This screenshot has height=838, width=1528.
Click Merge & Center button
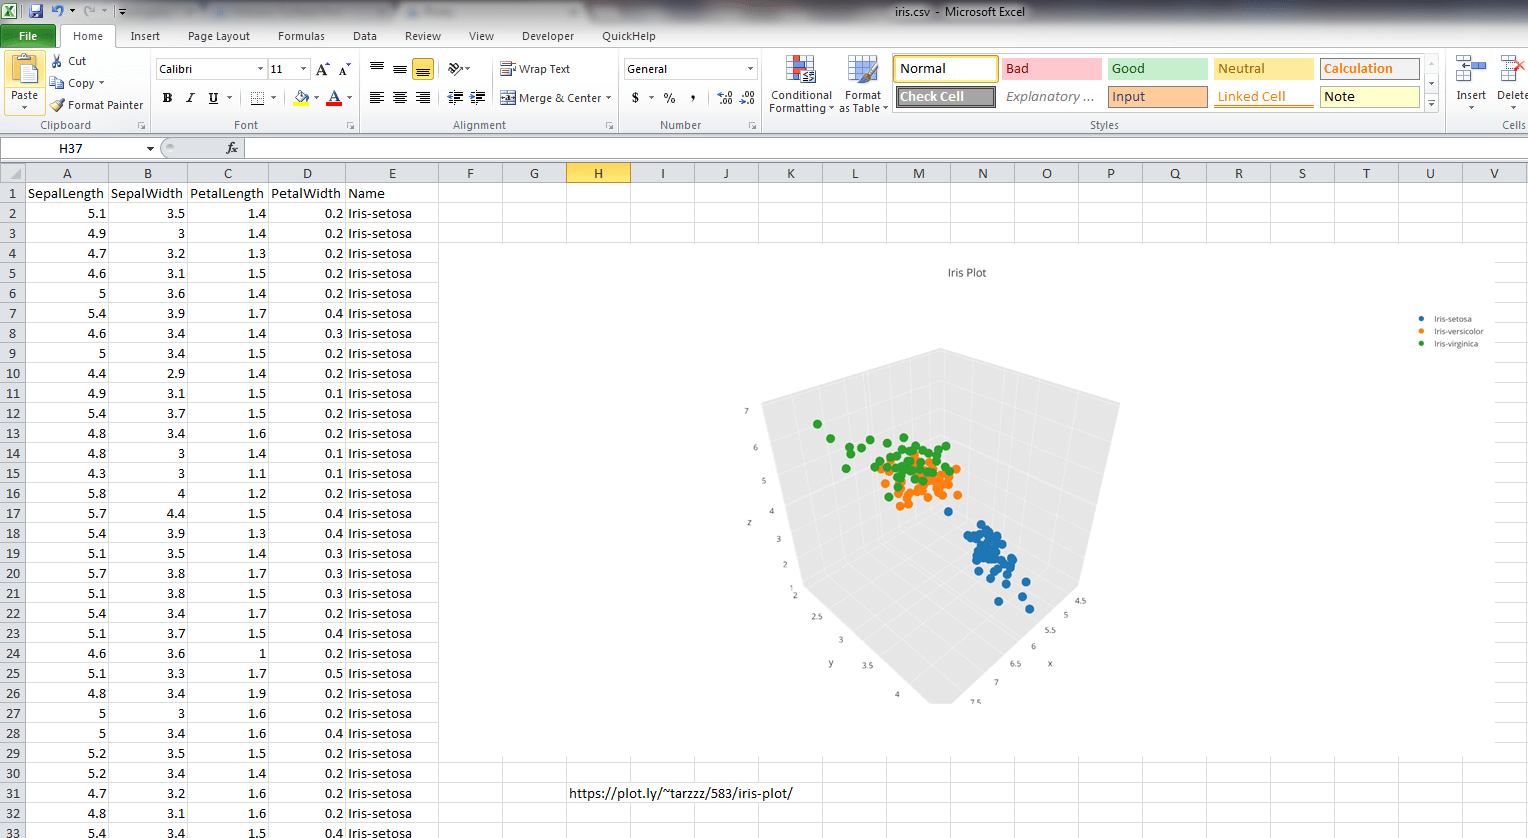click(550, 98)
